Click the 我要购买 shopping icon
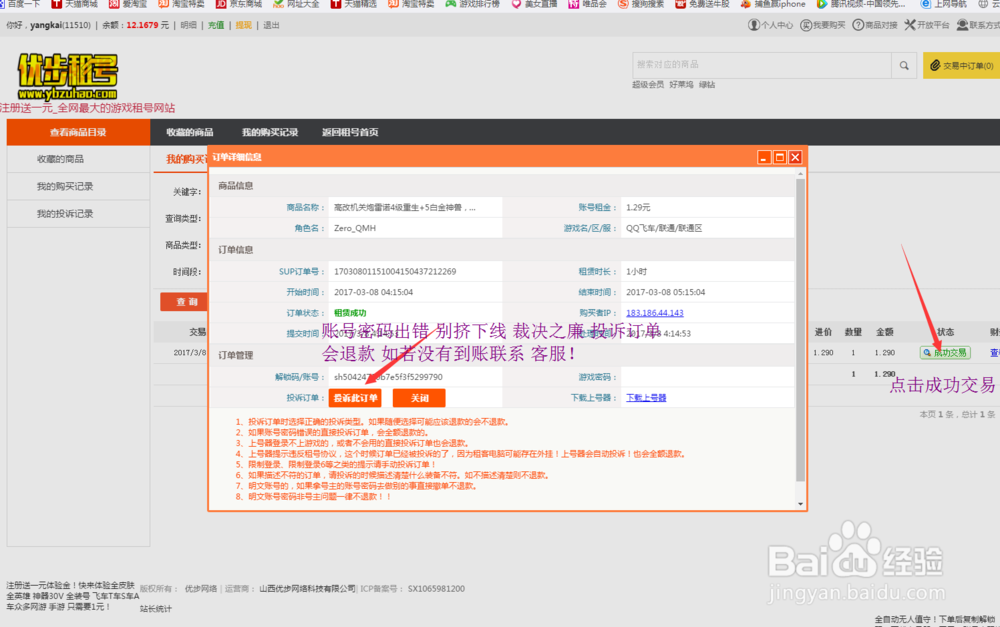Screen dimensions: 1000x627 (x=805, y=27)
